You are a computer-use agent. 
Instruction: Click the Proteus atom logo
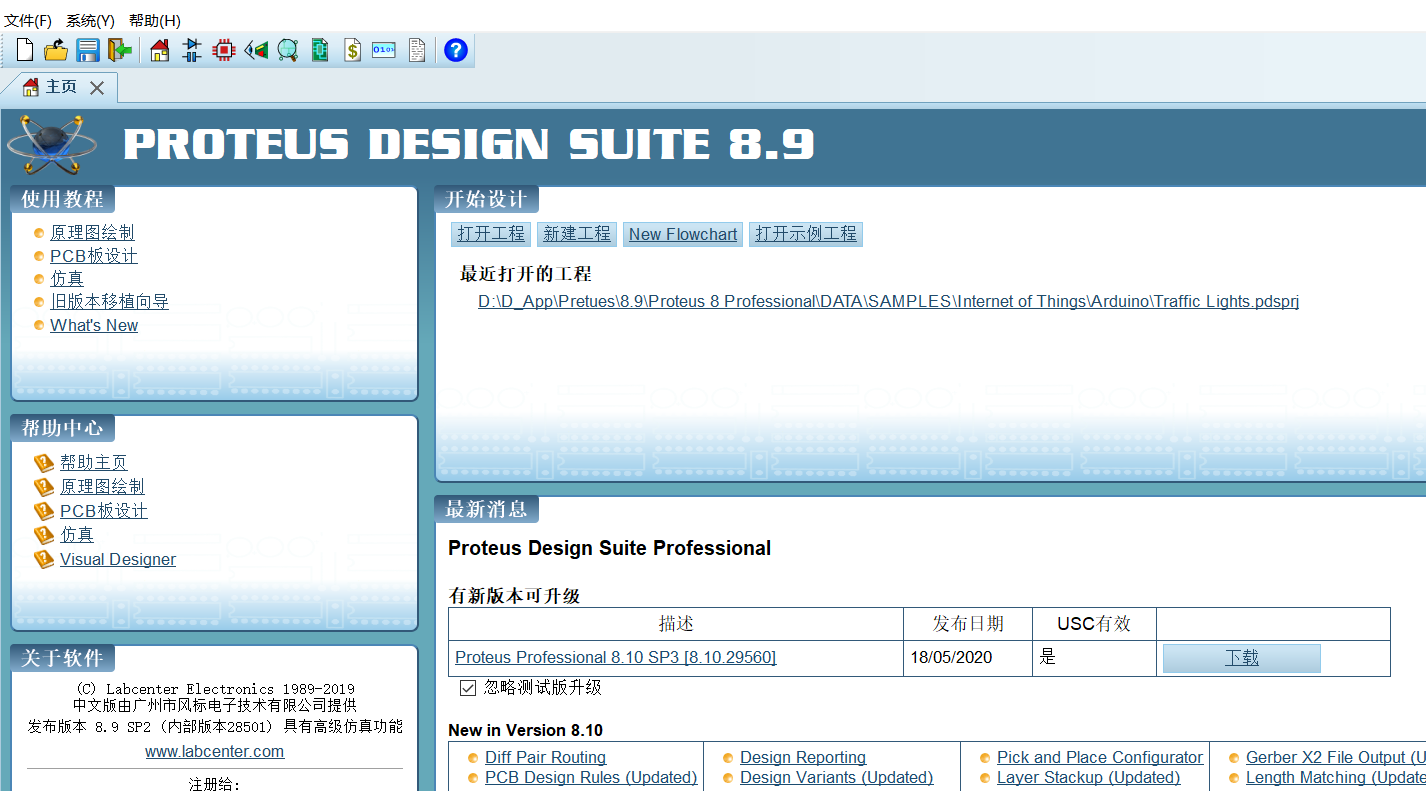pyautogui.click(x=53, y=144)
